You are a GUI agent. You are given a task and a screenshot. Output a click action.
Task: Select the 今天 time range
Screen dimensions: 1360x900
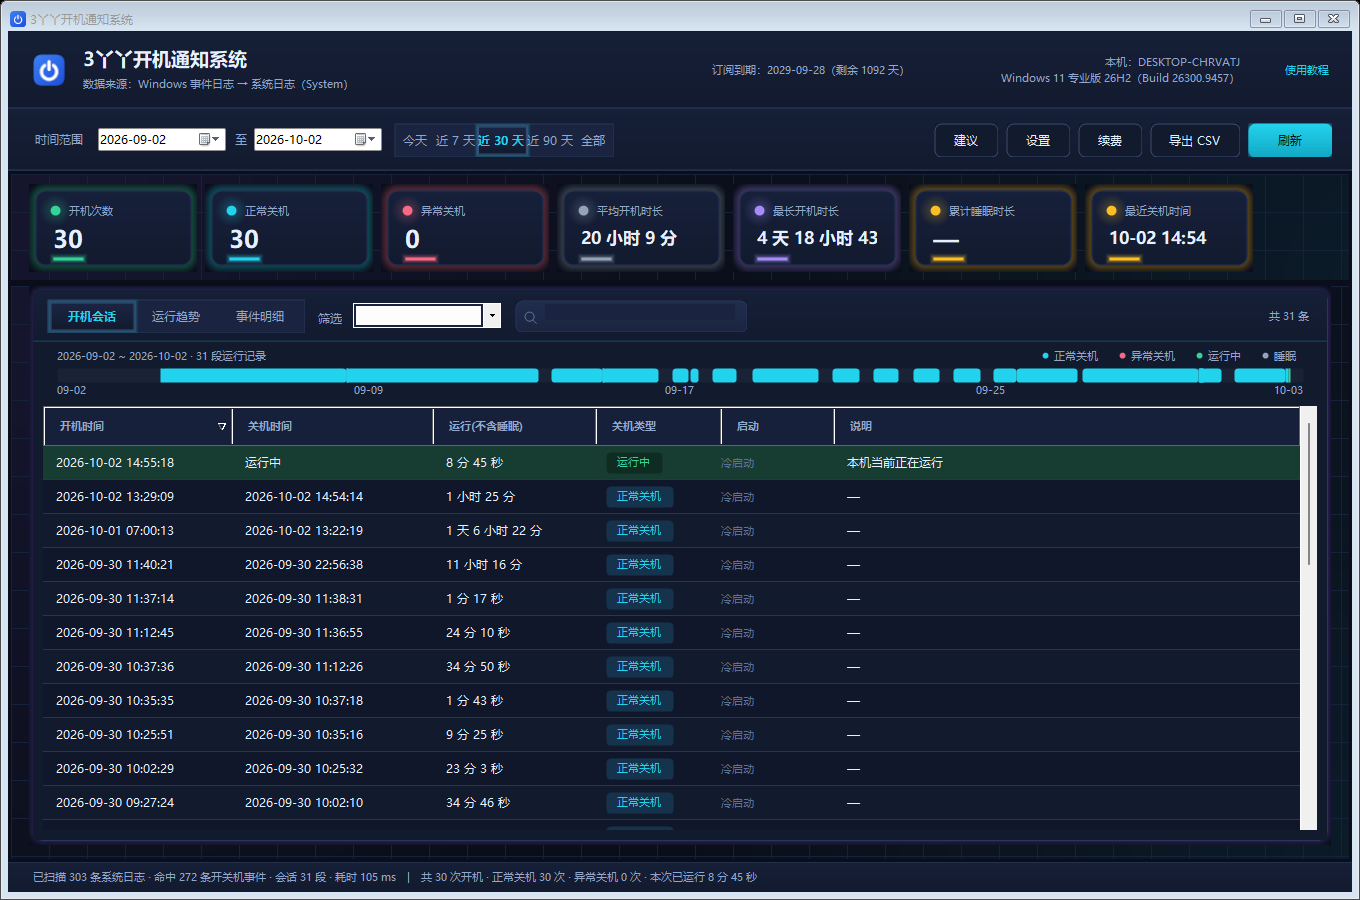pos(415,141)
